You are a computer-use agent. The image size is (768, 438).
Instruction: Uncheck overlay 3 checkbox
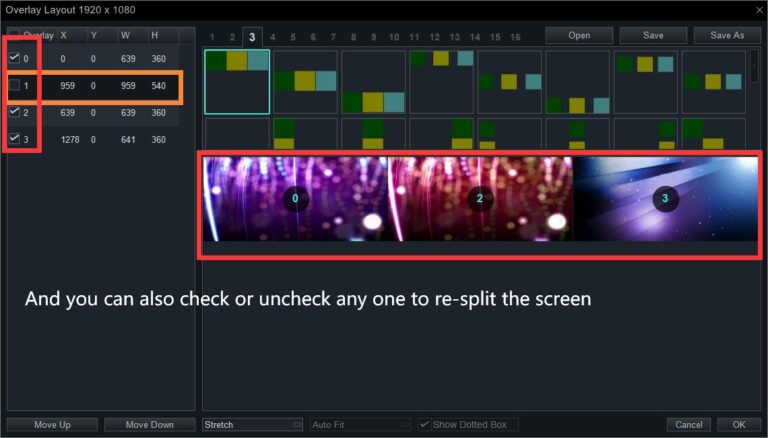click(14, 139)
